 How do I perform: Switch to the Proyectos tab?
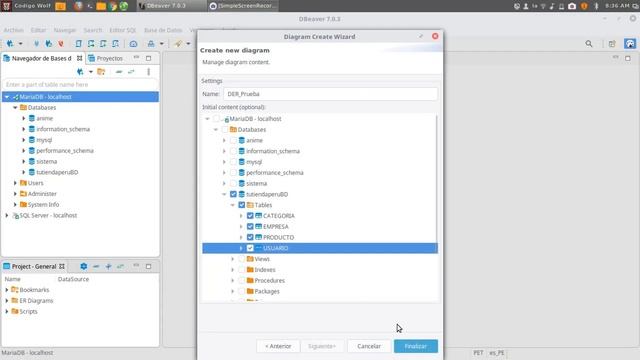[106, 58]
